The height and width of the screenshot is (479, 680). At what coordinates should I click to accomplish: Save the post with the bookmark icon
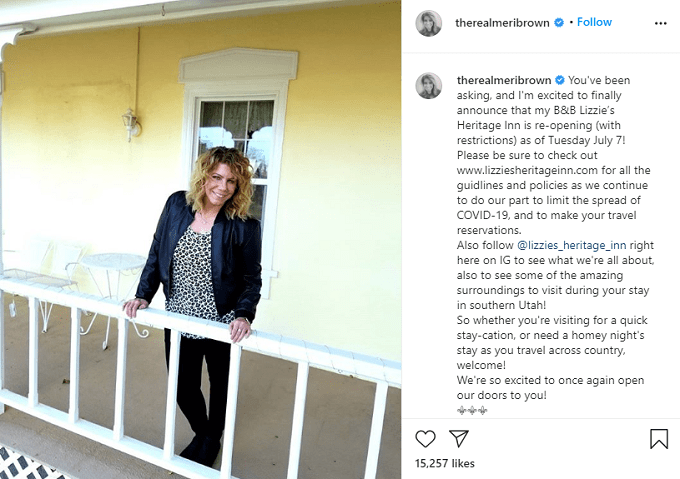pos(659,439)
